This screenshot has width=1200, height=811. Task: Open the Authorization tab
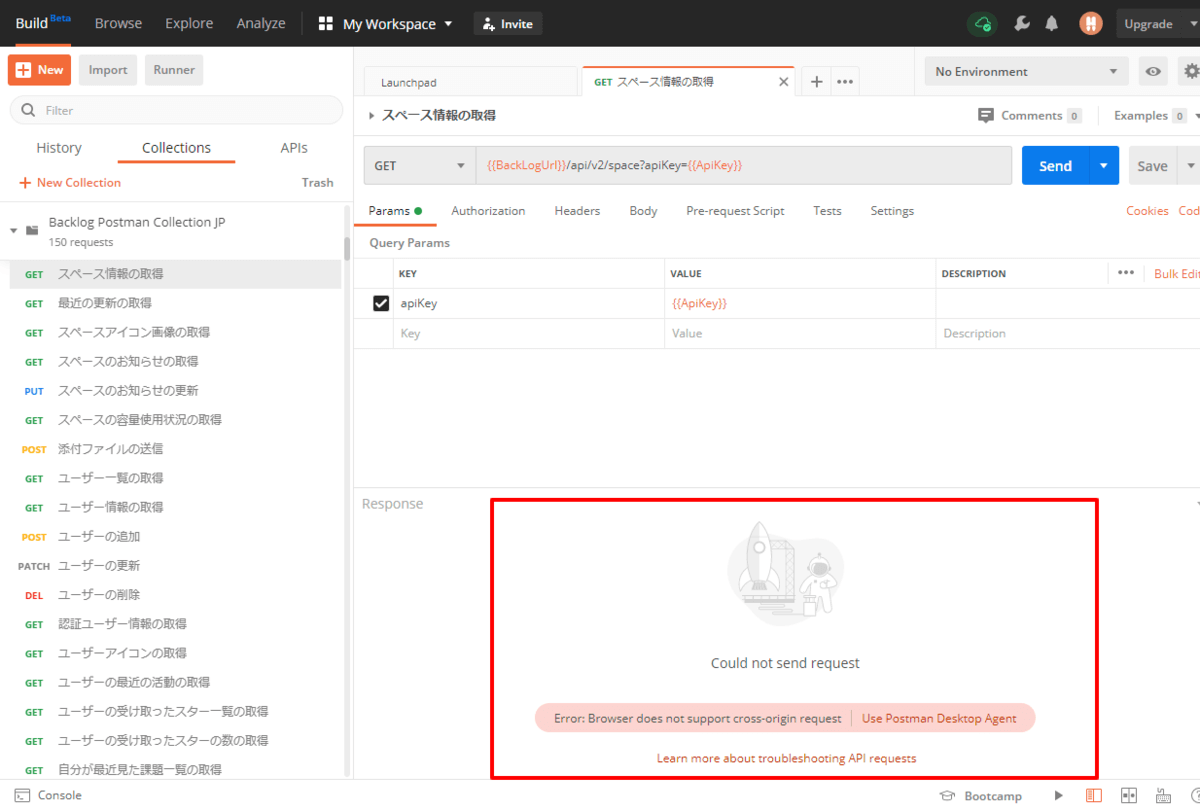[488, 211]
